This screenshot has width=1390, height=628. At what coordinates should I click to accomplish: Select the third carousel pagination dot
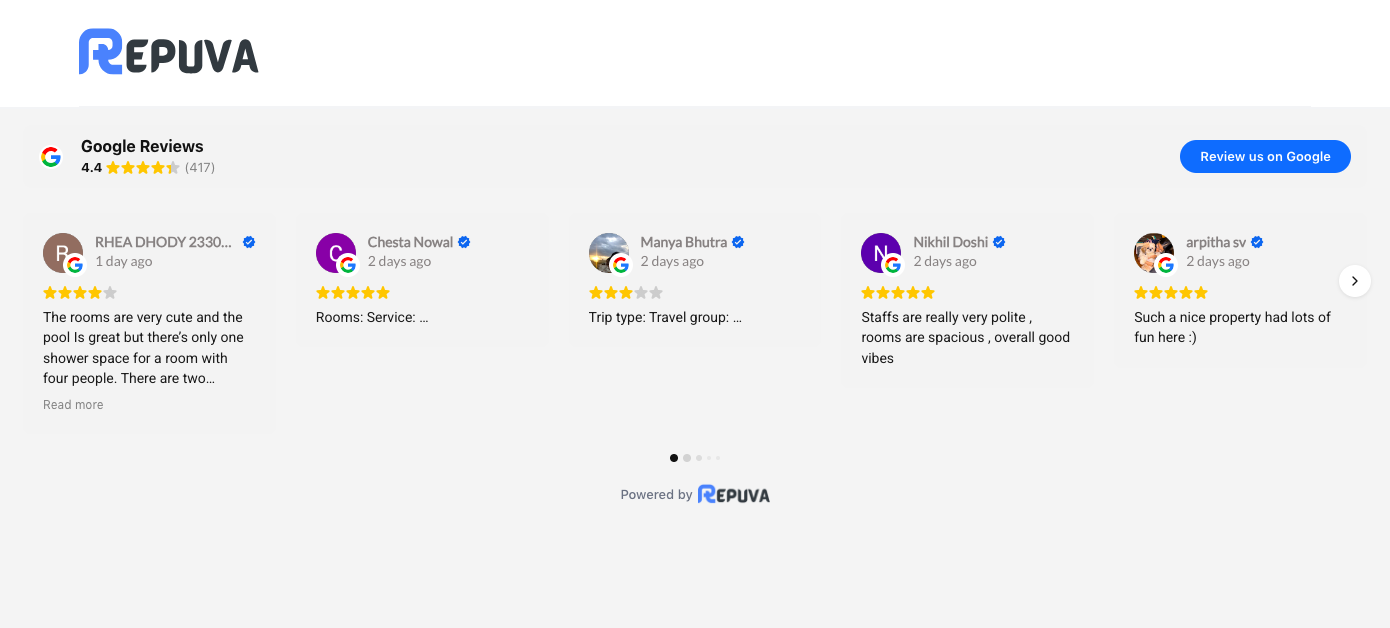click(699, 458)
